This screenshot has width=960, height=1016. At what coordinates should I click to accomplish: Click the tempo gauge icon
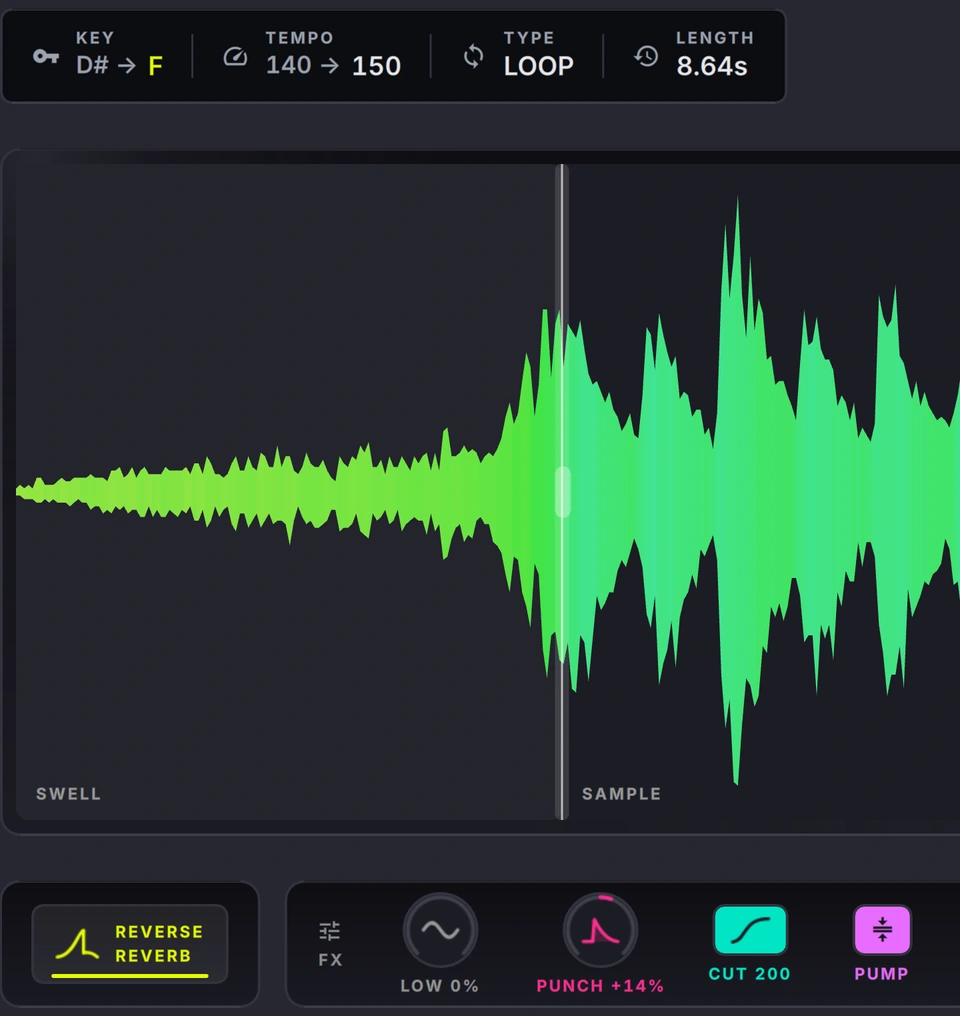[x=235, y=57]
